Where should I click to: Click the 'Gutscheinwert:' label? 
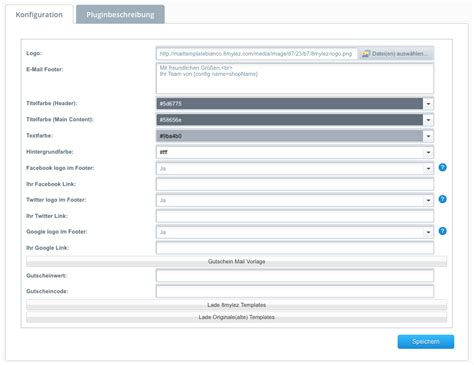(46, 276)
